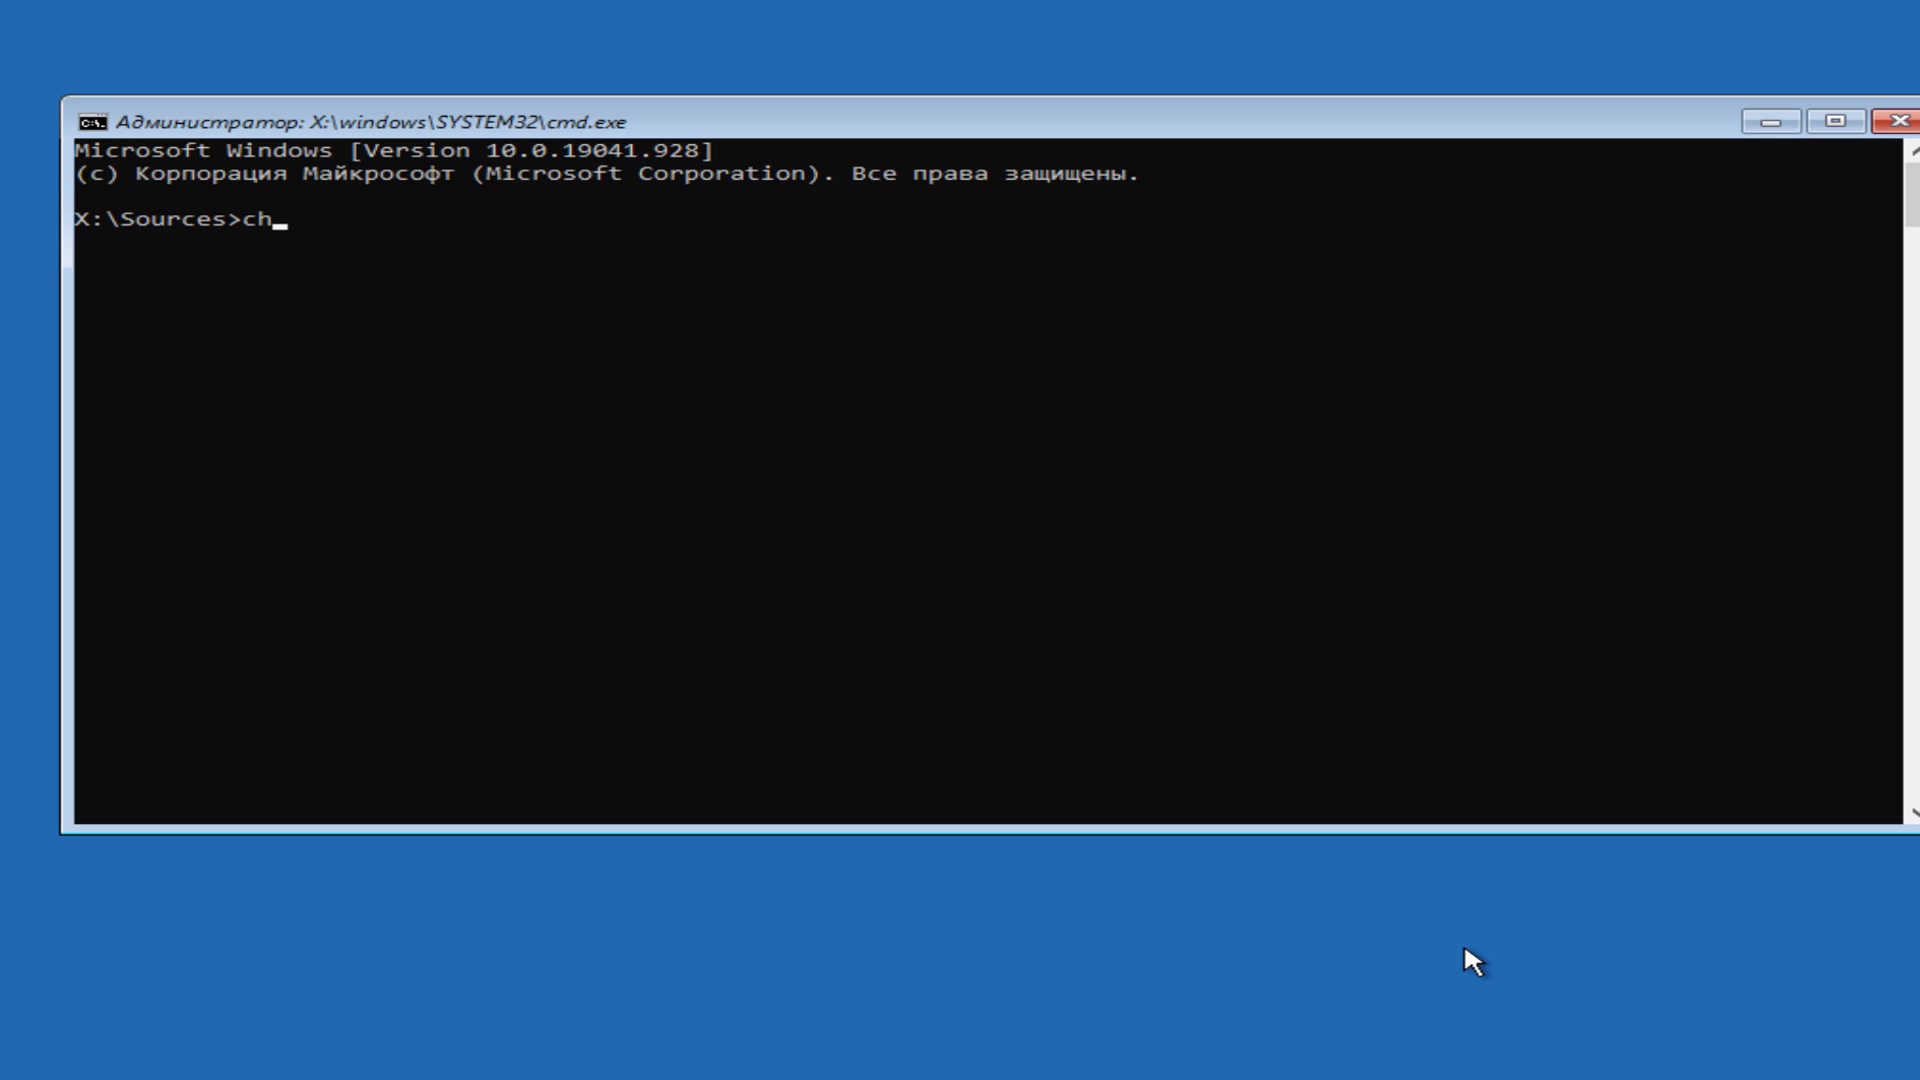Click the window title text 'Администратор: X:\windows\SYSTEM32\cmd.exe'
The image size is (1920, 1080).
(371, 122)
